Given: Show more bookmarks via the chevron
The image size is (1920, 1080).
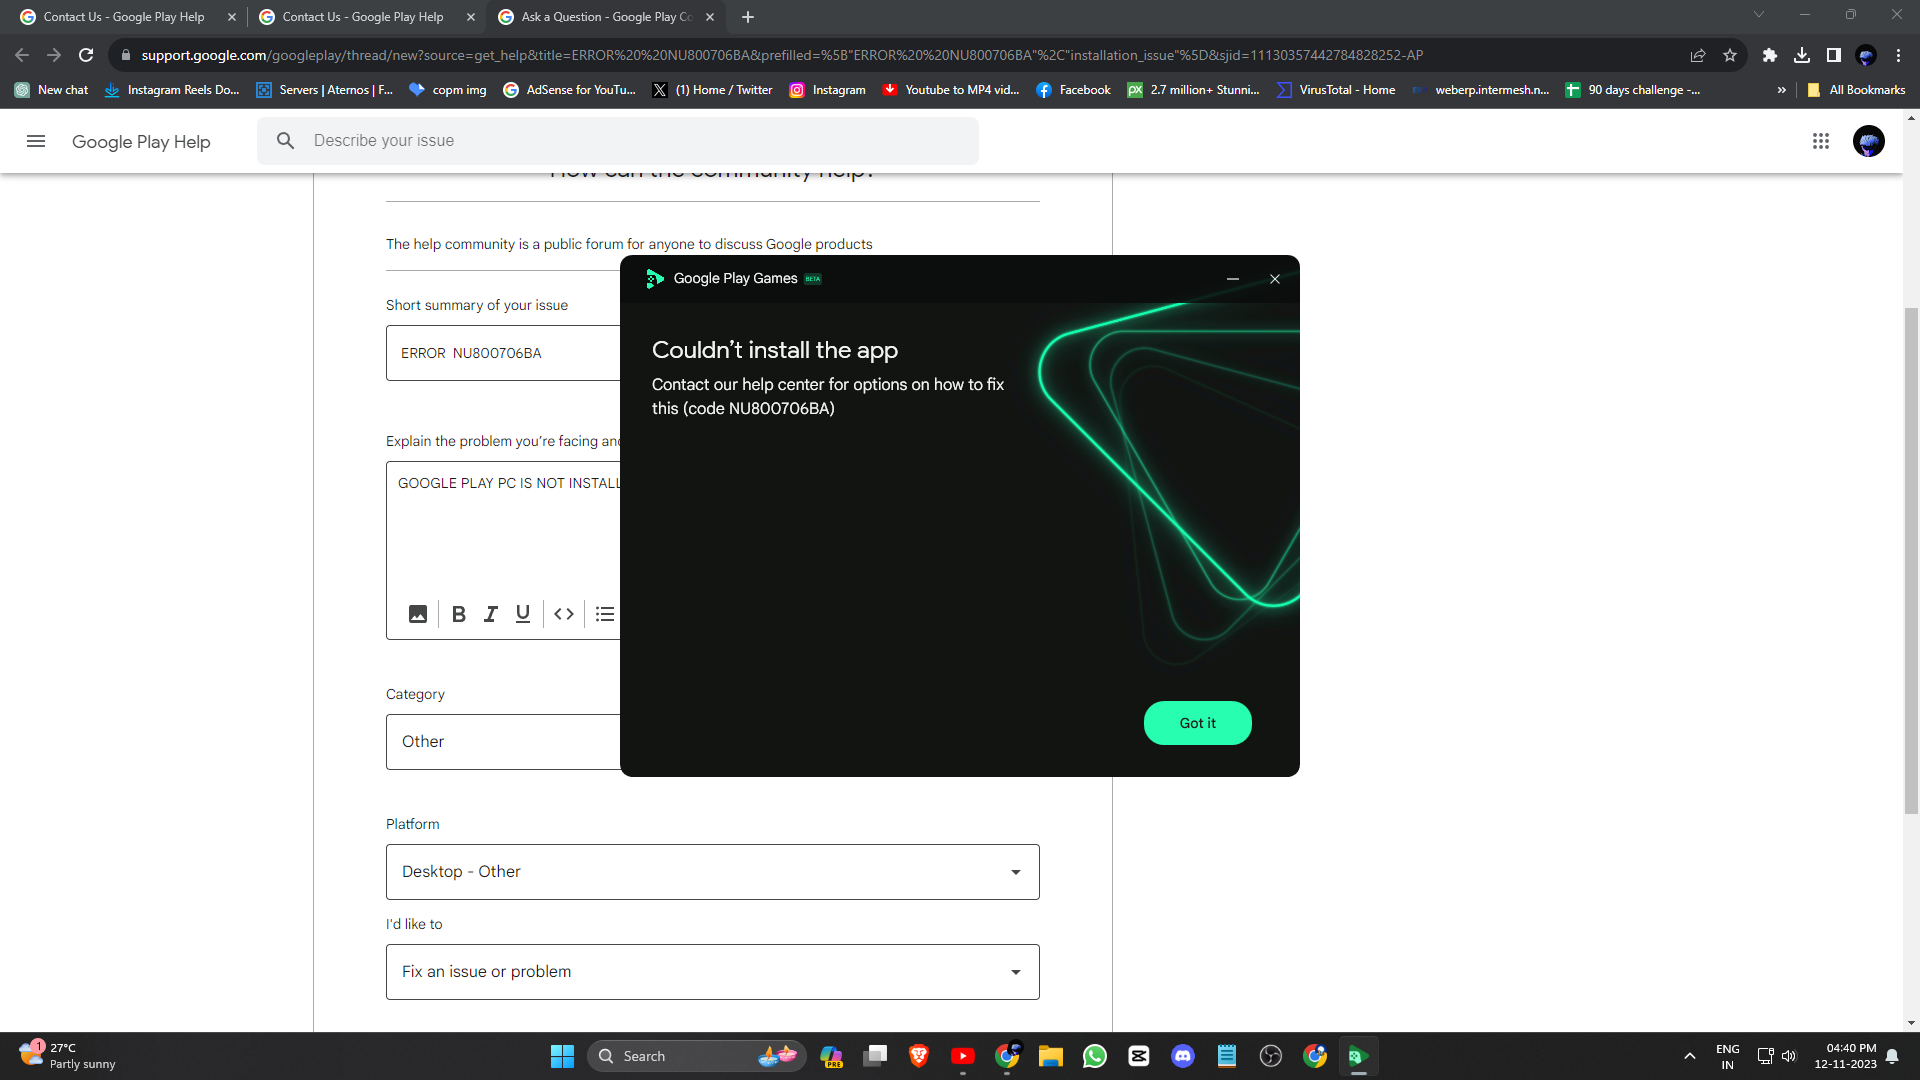Looking at the screenshot, I should tap(1781, 90).
